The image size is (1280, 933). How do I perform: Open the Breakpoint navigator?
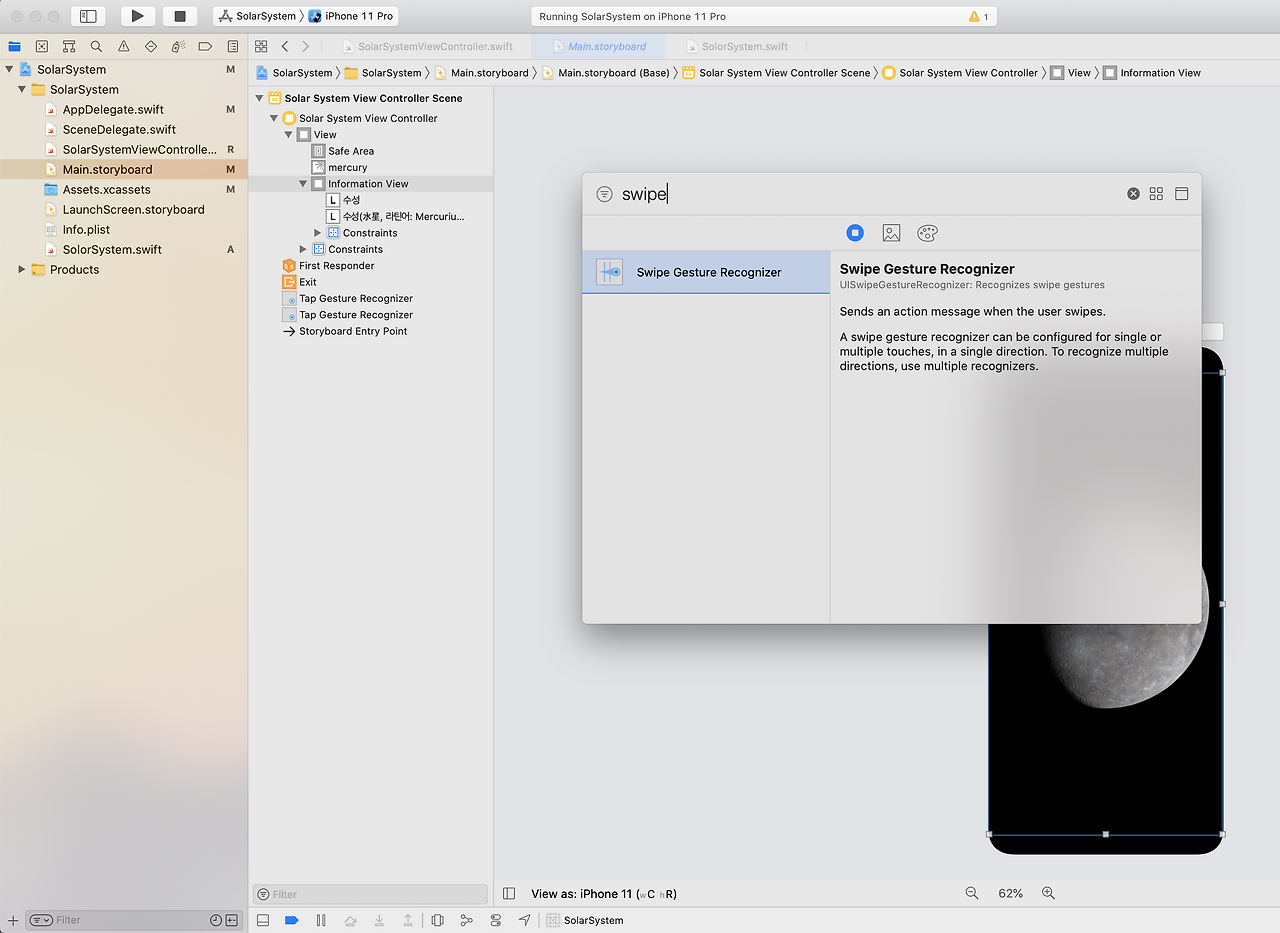[205, 46]
